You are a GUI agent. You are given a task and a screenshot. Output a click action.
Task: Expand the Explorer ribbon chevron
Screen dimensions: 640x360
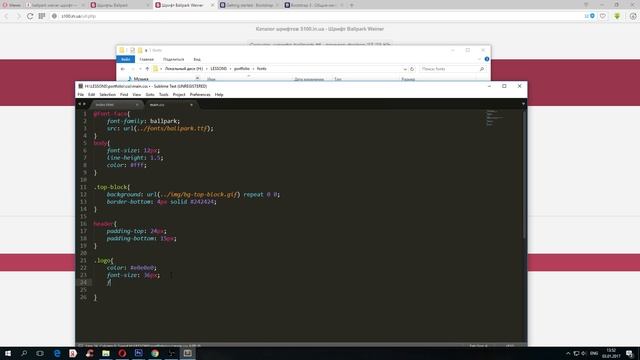point(479,59)
